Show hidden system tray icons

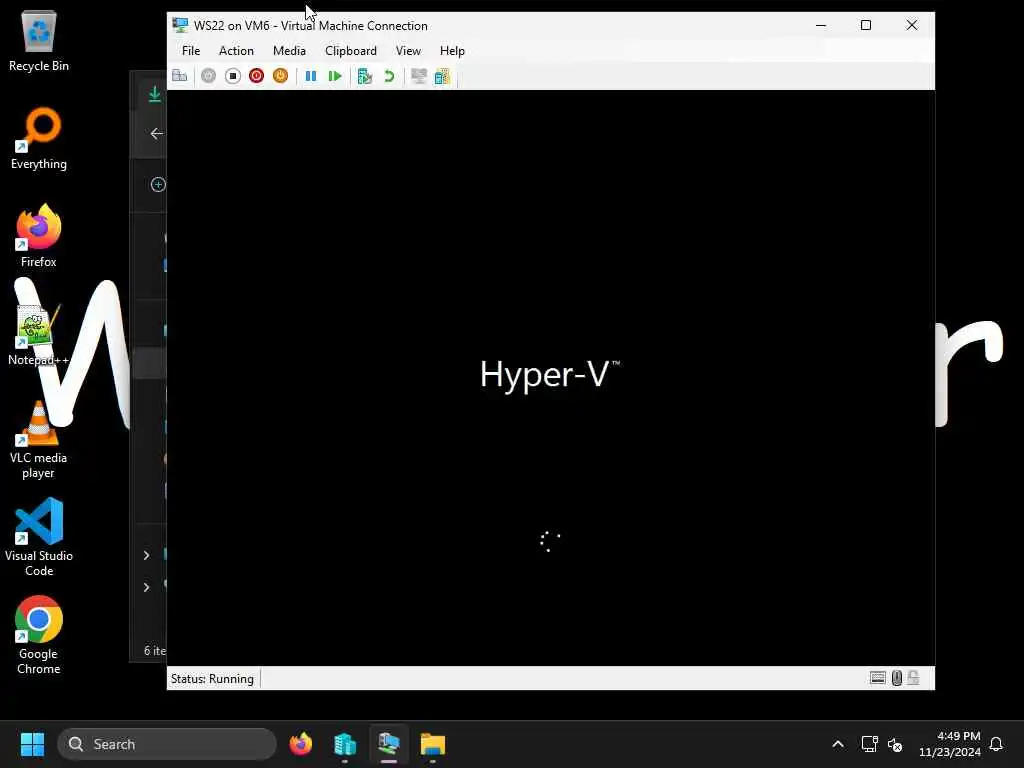[x=838, y=744]
